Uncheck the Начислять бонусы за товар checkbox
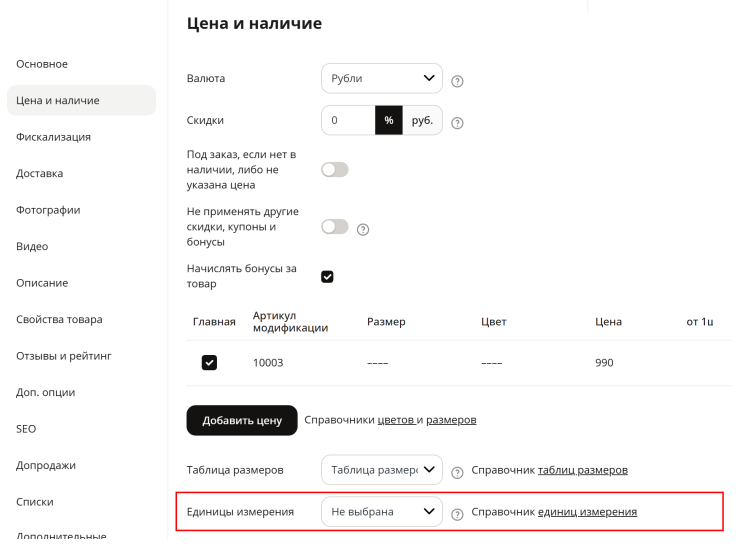Image resolution: width=740 pixels, height=555 pixels. click(x=327, y=277)
